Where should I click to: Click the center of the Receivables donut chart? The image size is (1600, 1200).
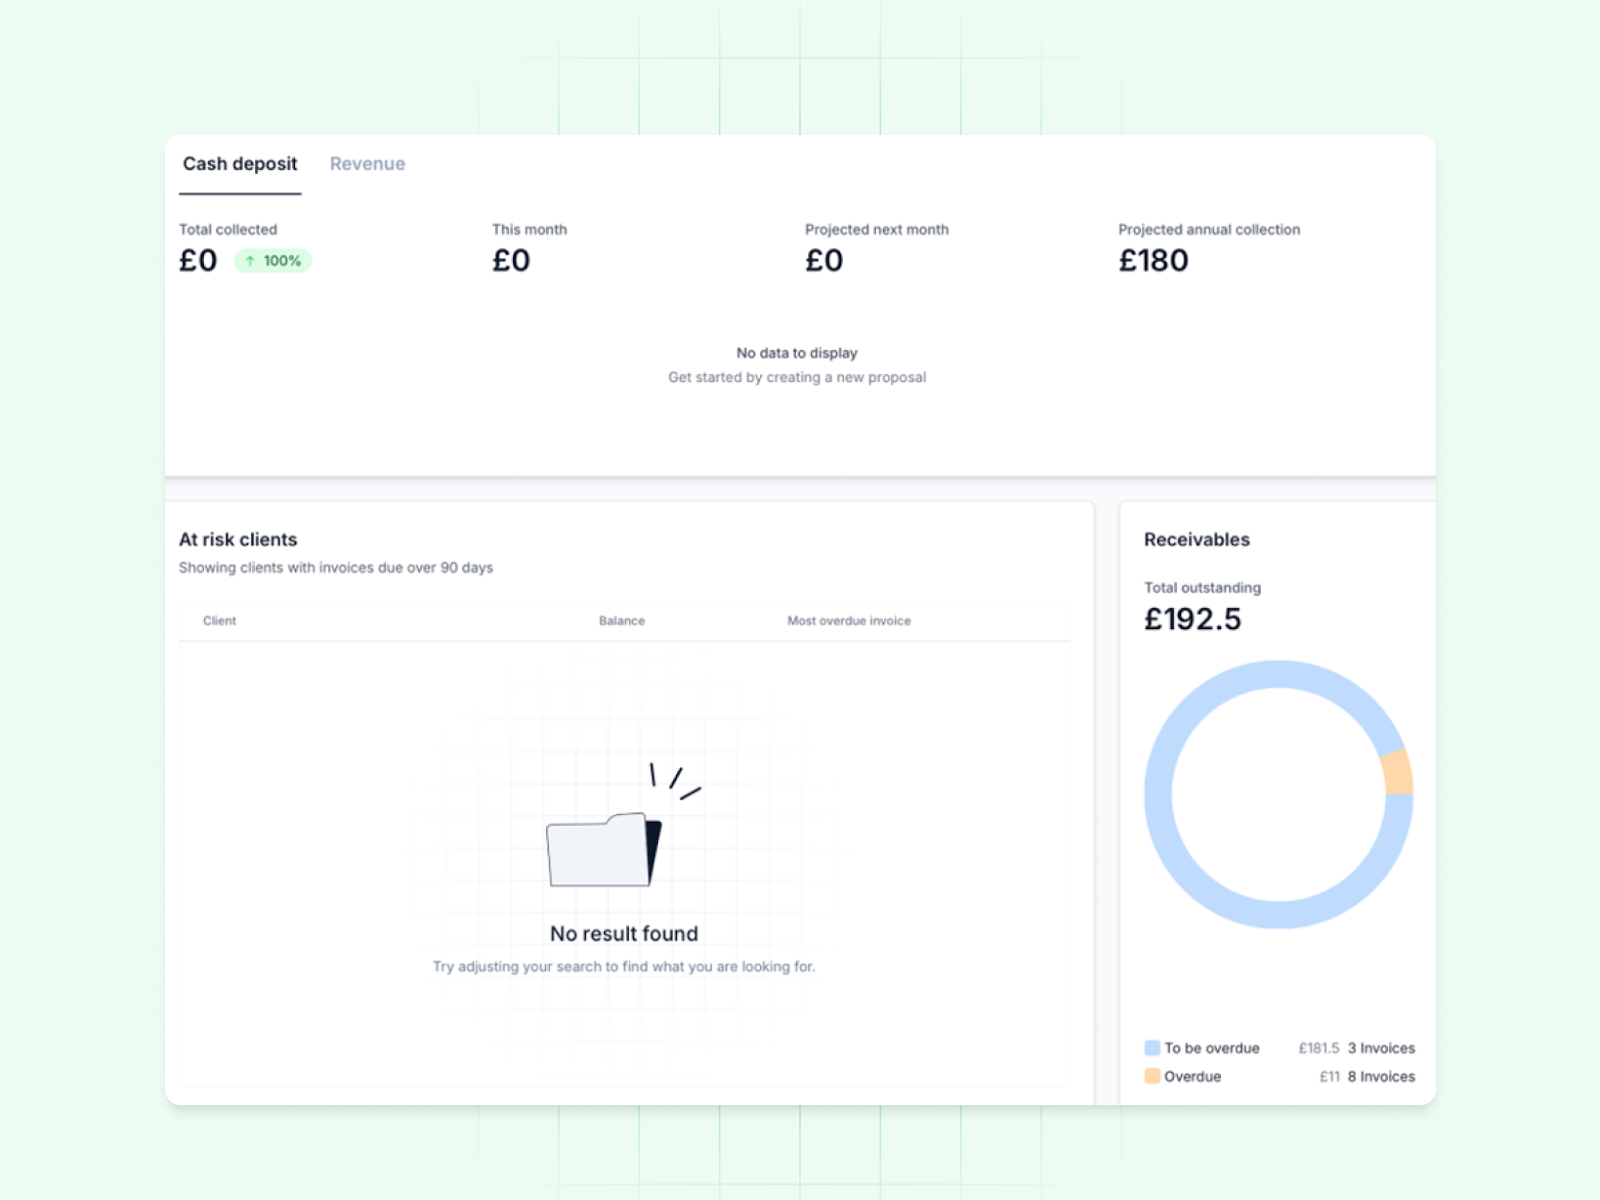click(1279, 792)
